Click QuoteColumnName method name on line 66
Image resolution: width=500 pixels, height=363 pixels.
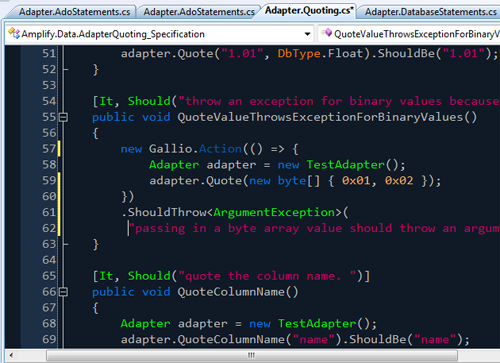pos(231,292)
